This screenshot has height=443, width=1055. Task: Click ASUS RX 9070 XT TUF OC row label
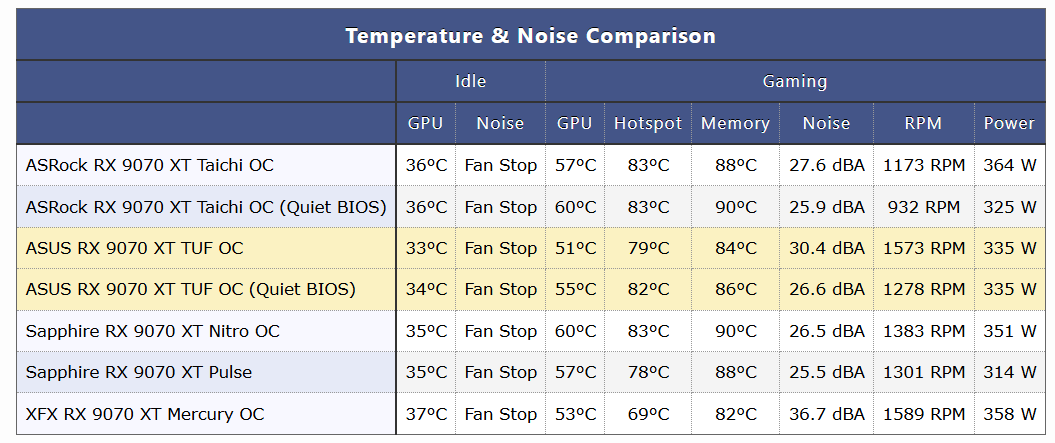click(134, 248)
